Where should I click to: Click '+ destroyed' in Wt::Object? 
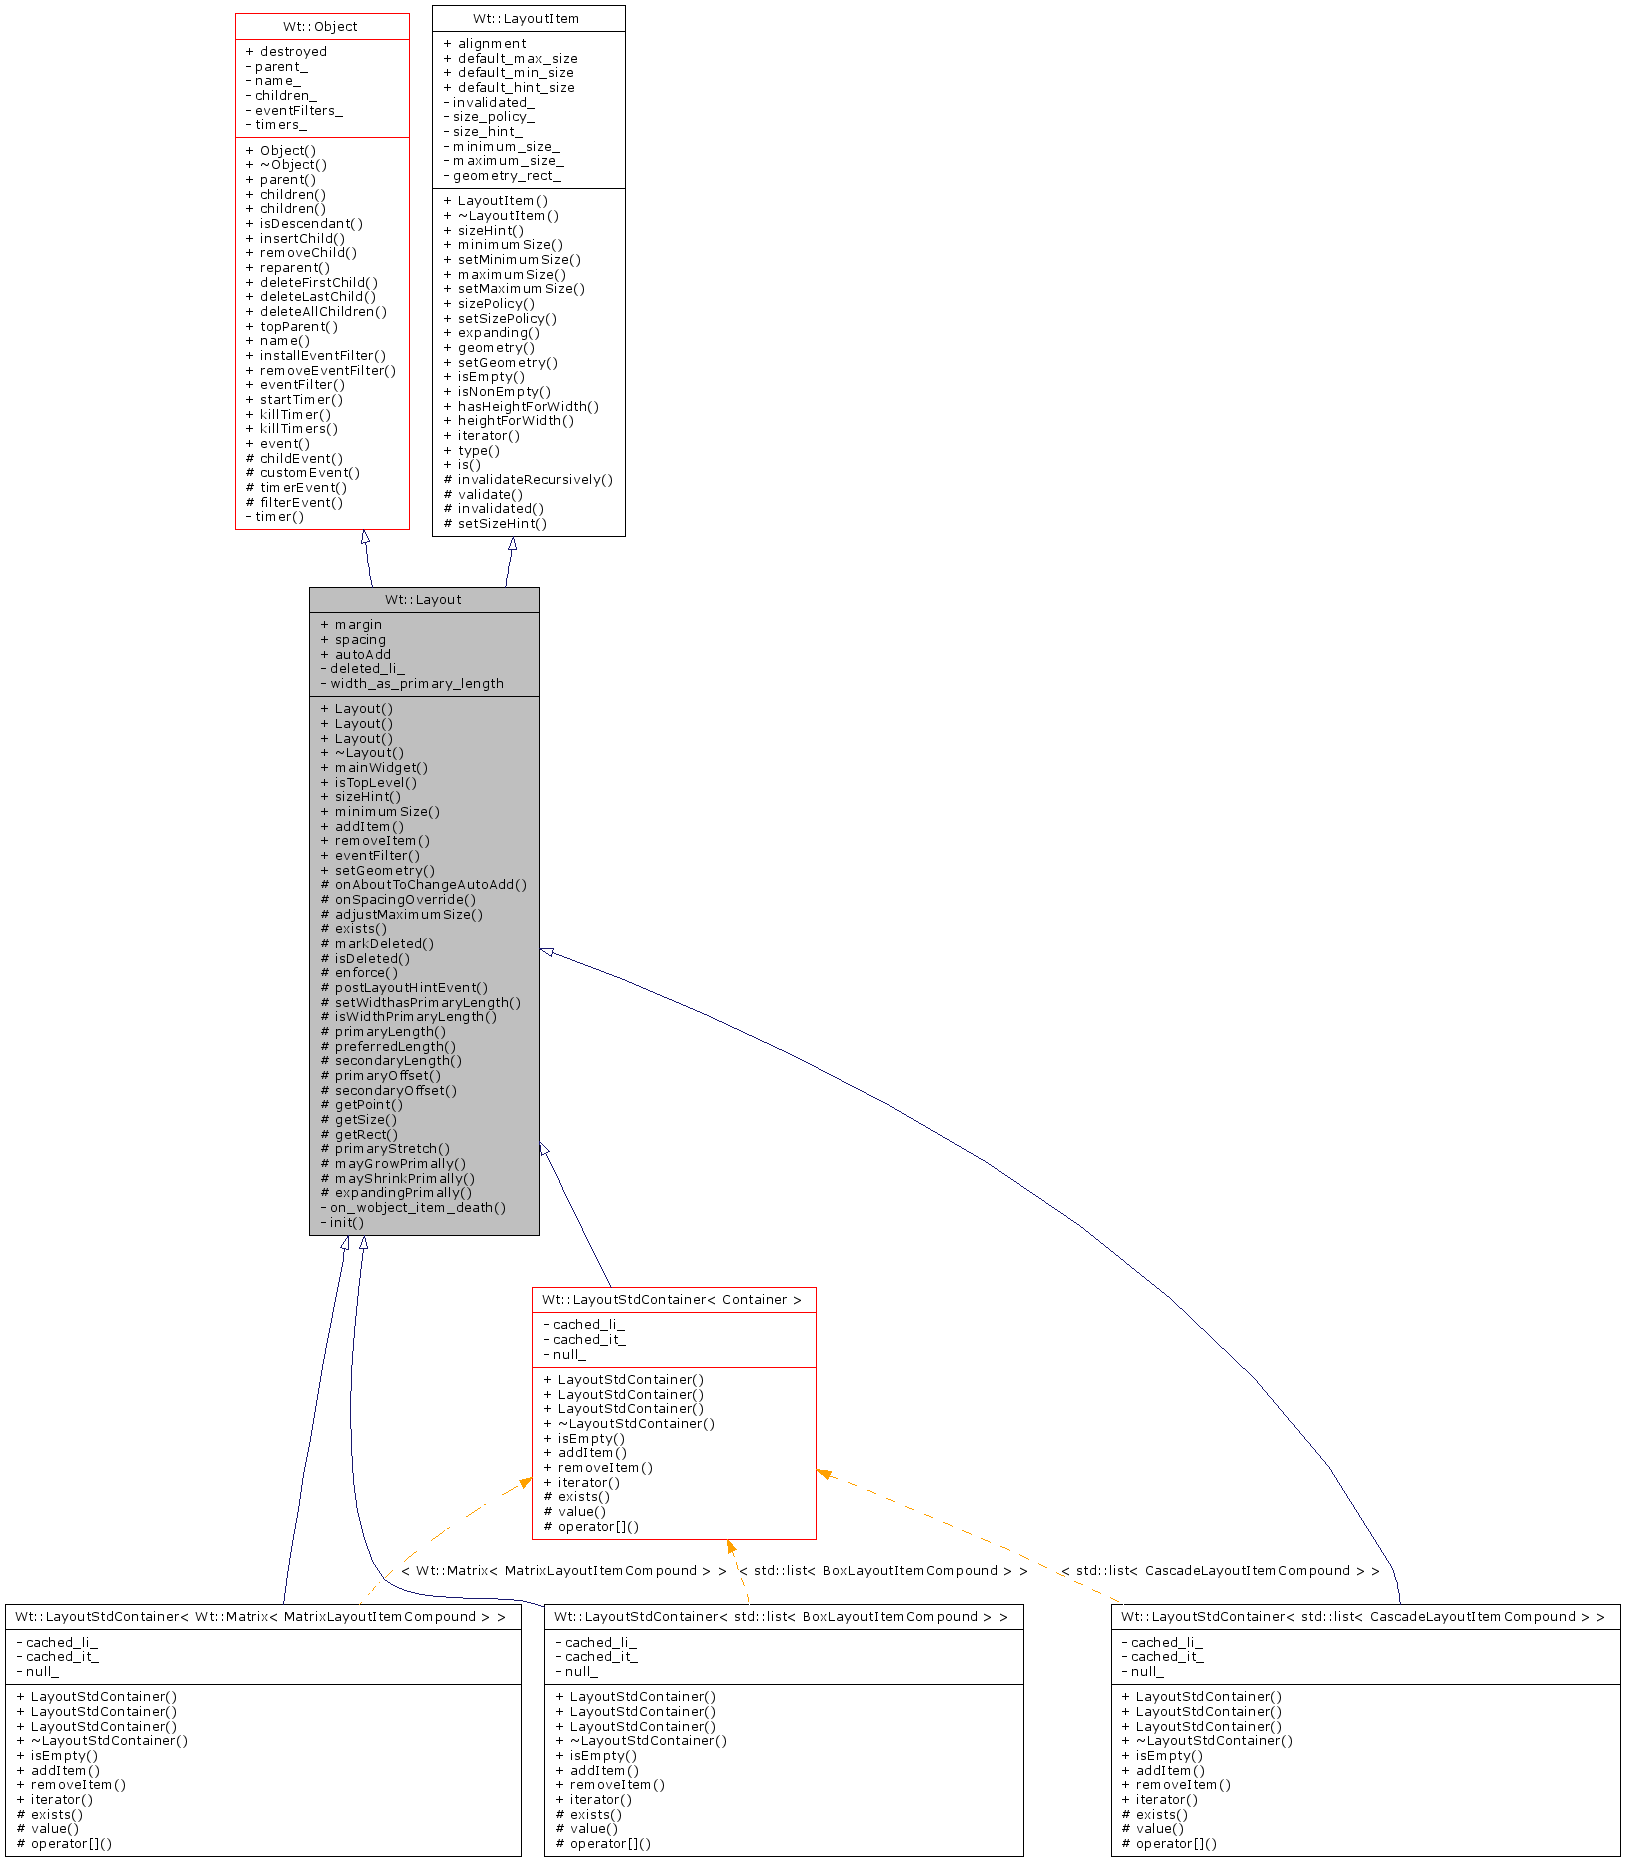tap(286, 52)
